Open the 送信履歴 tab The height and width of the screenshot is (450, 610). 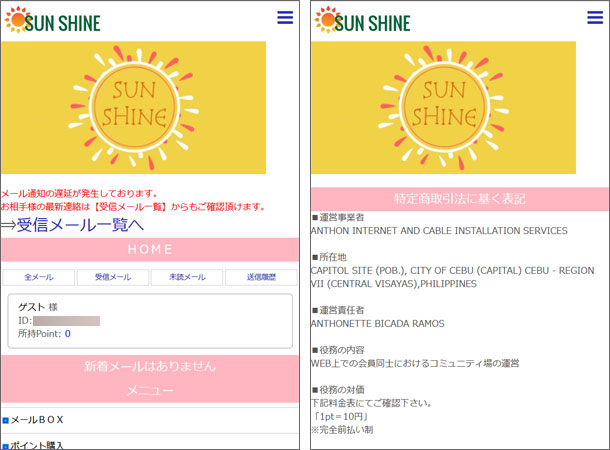[261, 277]
